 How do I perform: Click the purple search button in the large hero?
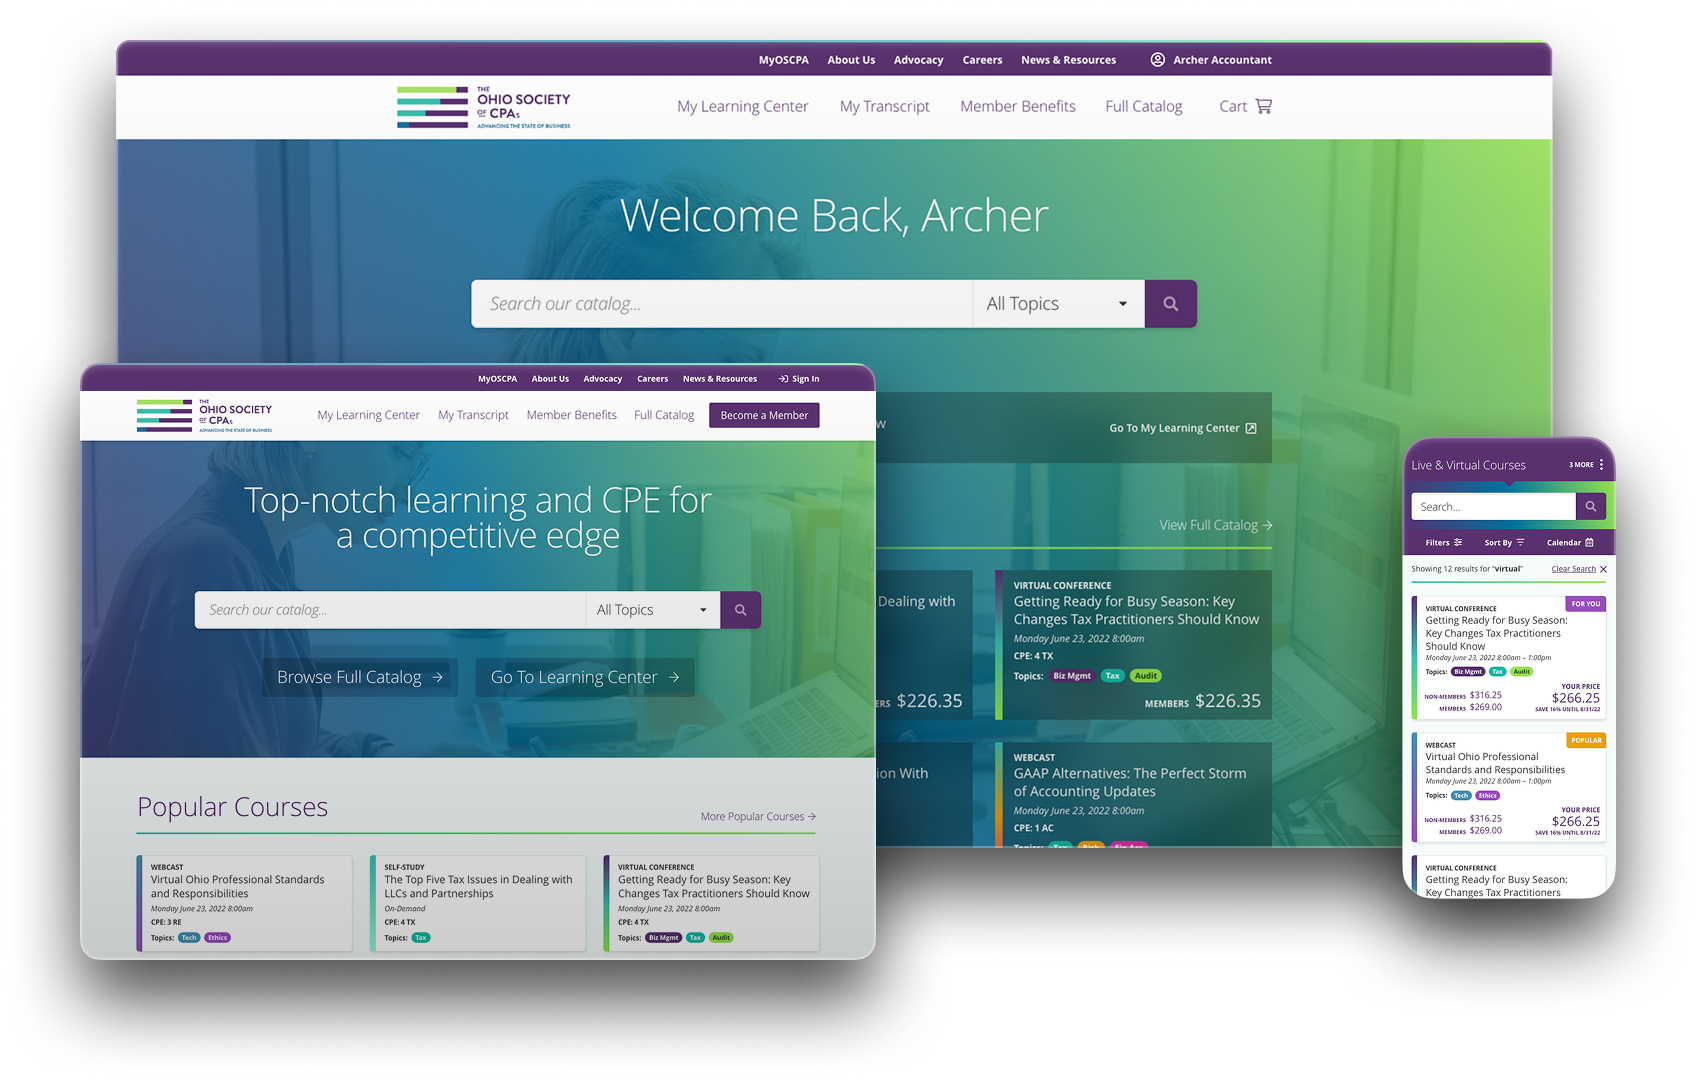pos(1170,304)
